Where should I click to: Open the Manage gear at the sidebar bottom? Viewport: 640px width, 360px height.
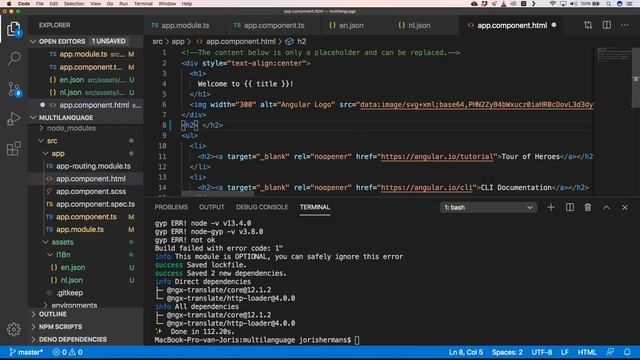[x=14, y=329]
